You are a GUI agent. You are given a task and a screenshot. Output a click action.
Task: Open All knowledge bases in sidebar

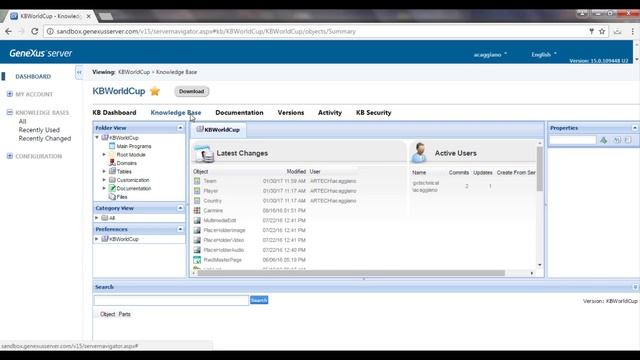pyautogui.click(x=22, y=121)
